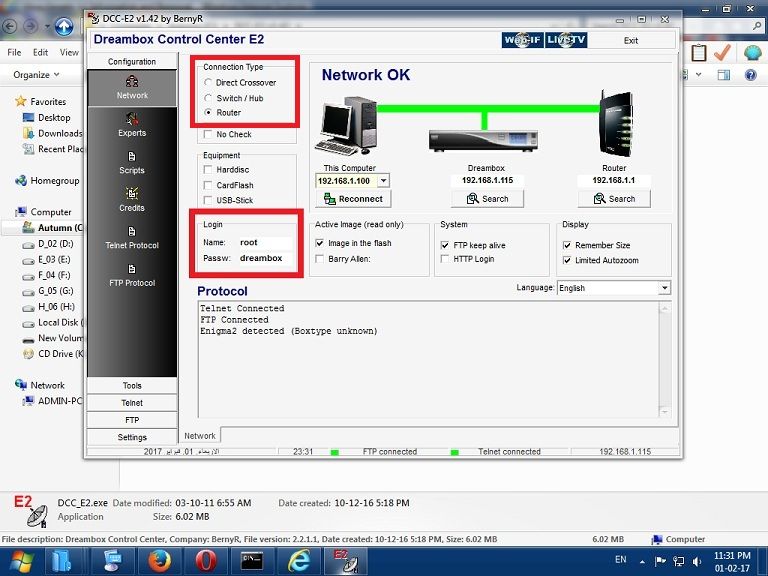Open the Credits section in sidebar
Viewport: 768px width, 576px height.
click(x=132, y=200)
